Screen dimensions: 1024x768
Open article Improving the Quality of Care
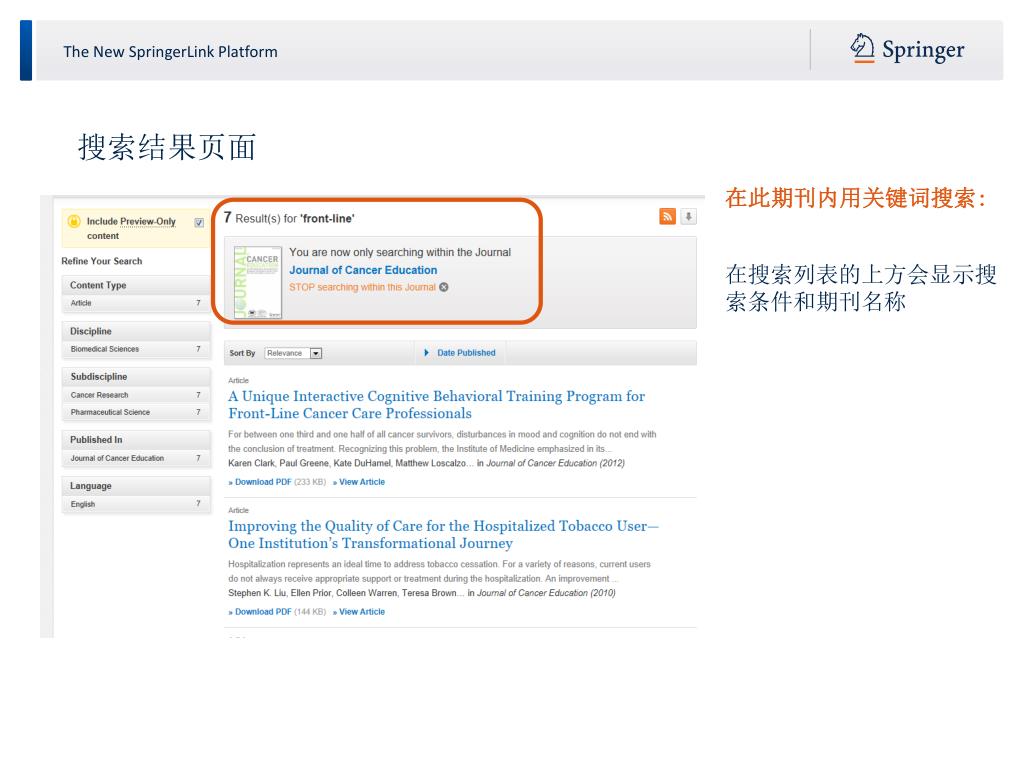tap(443, 535)
